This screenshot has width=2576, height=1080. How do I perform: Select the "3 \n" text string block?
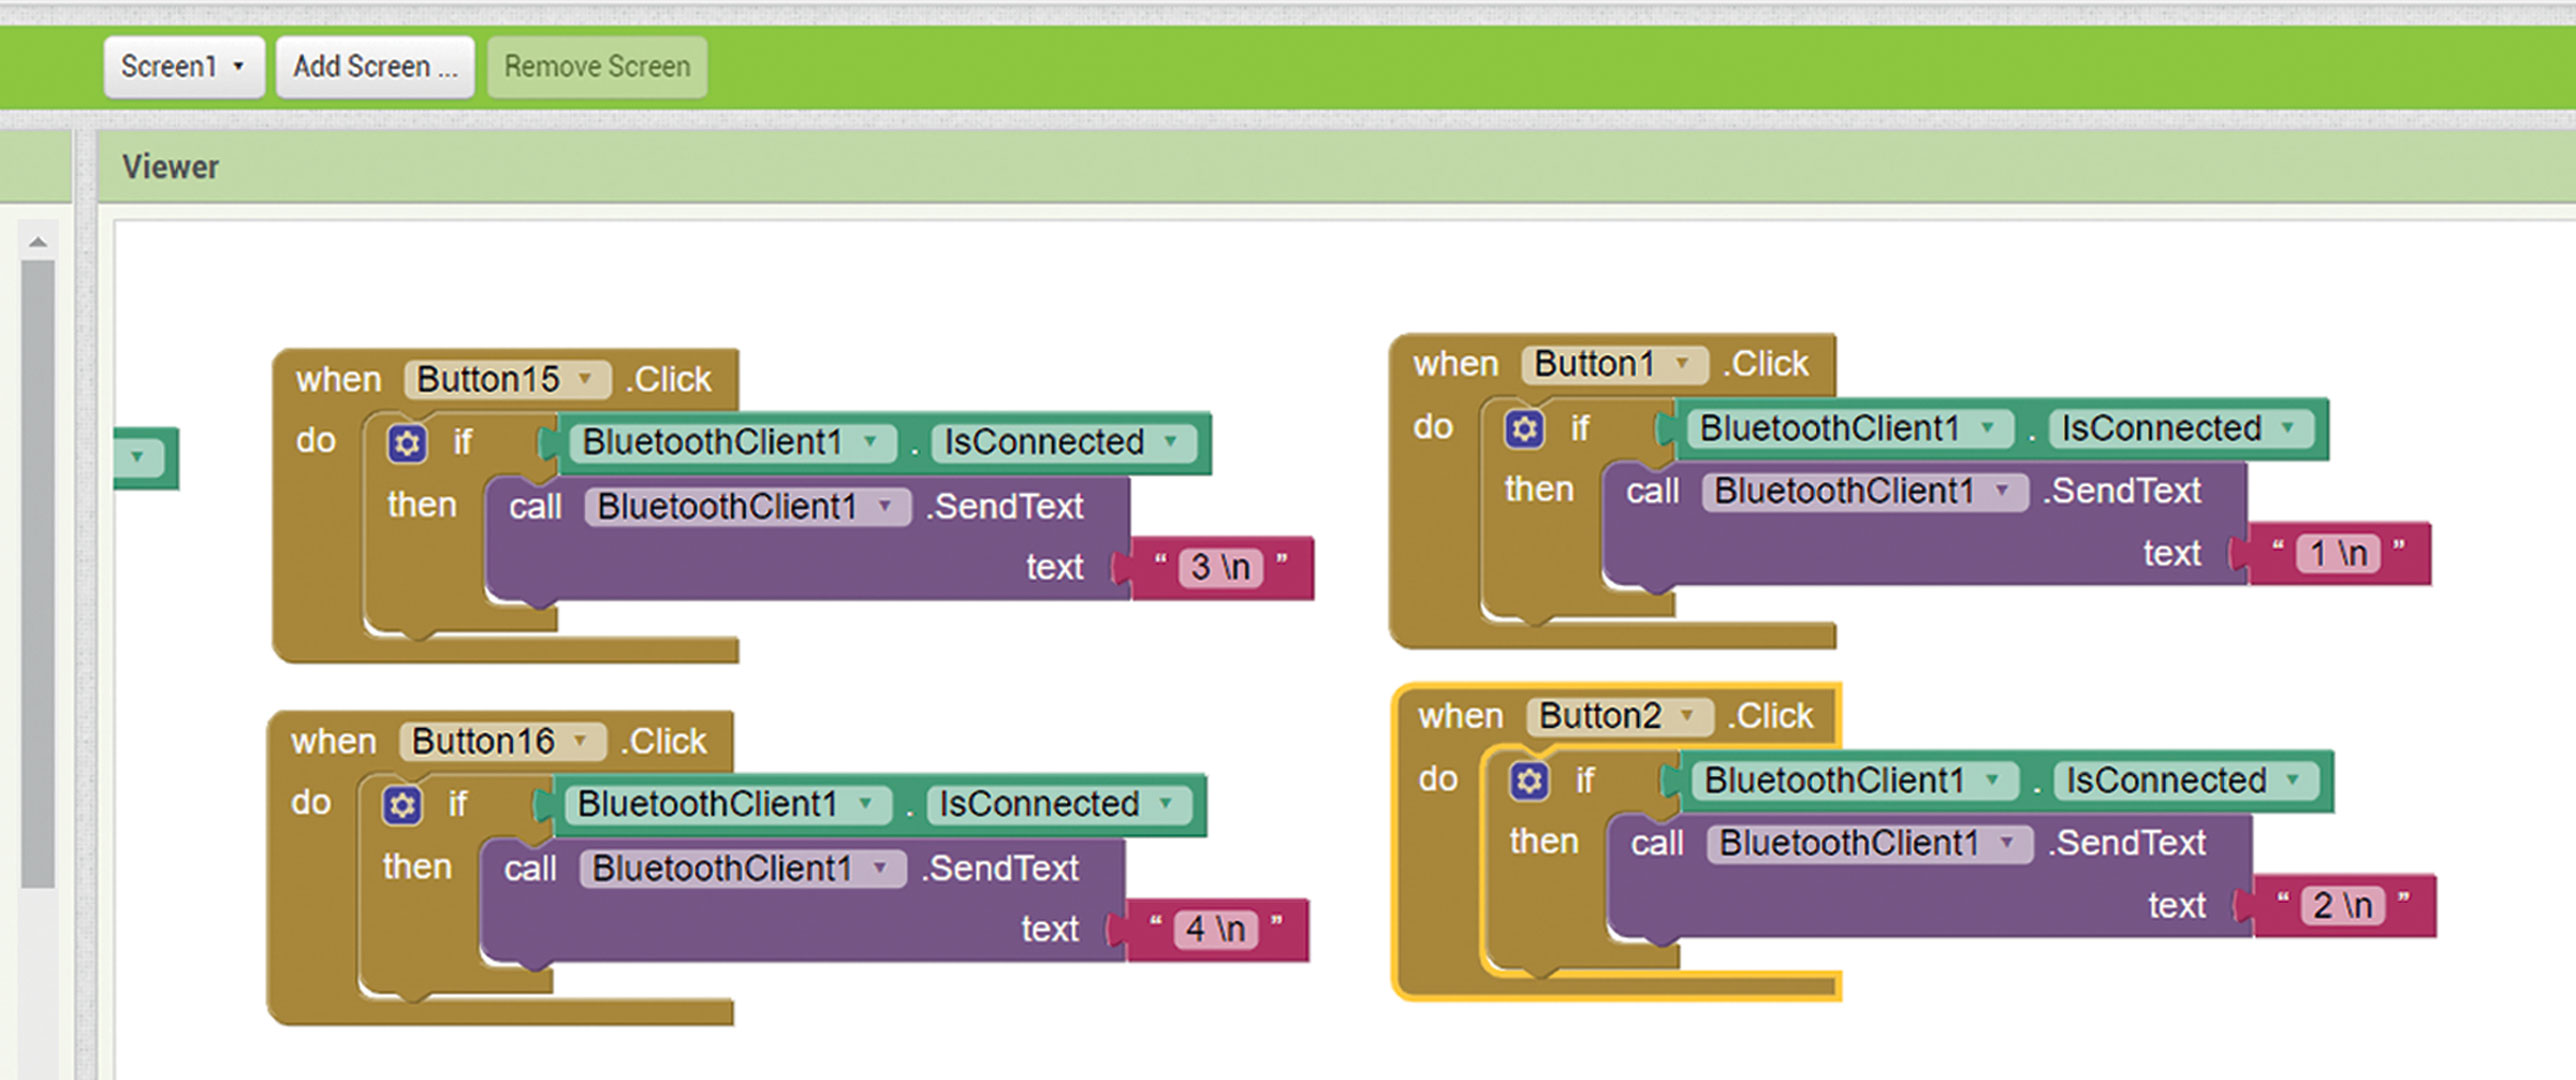click(x=1220, y=568)
